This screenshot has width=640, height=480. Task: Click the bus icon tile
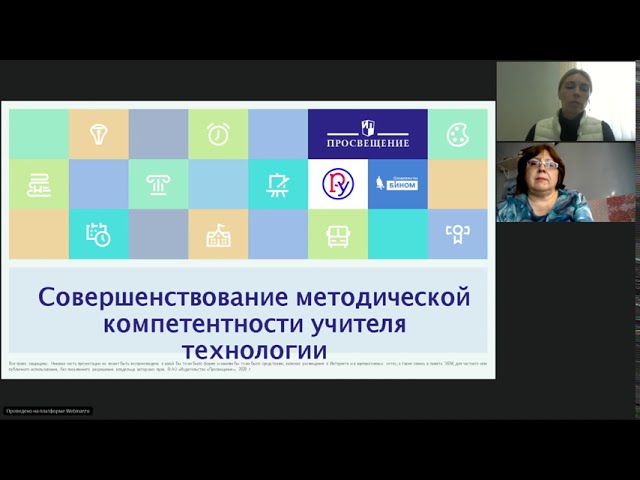coord(338,234)
